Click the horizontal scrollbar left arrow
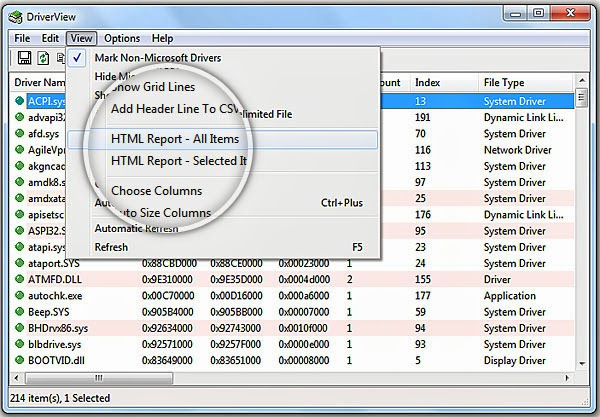 (x=16, y=378)
